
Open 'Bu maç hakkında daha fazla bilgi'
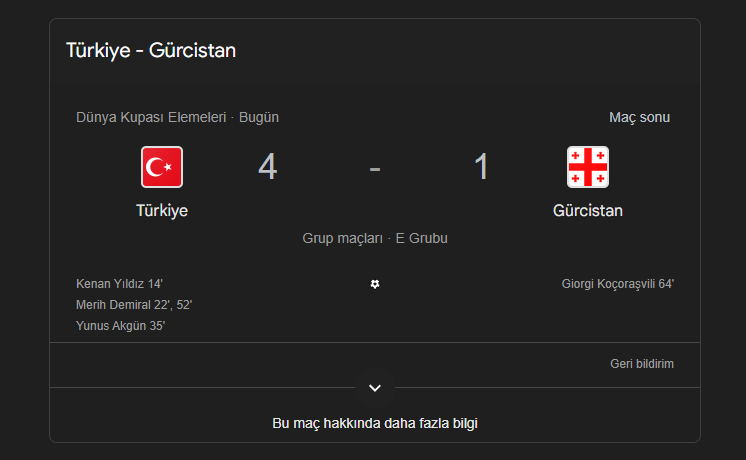[375, 423]
